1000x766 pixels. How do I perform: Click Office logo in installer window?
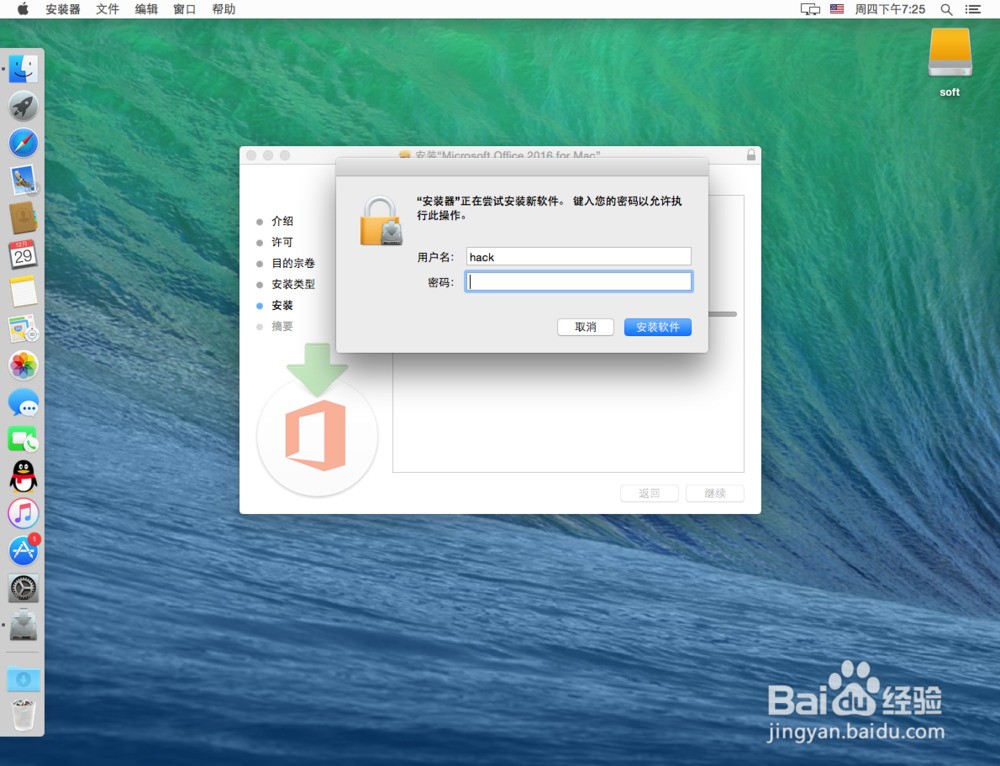(316, 436)
